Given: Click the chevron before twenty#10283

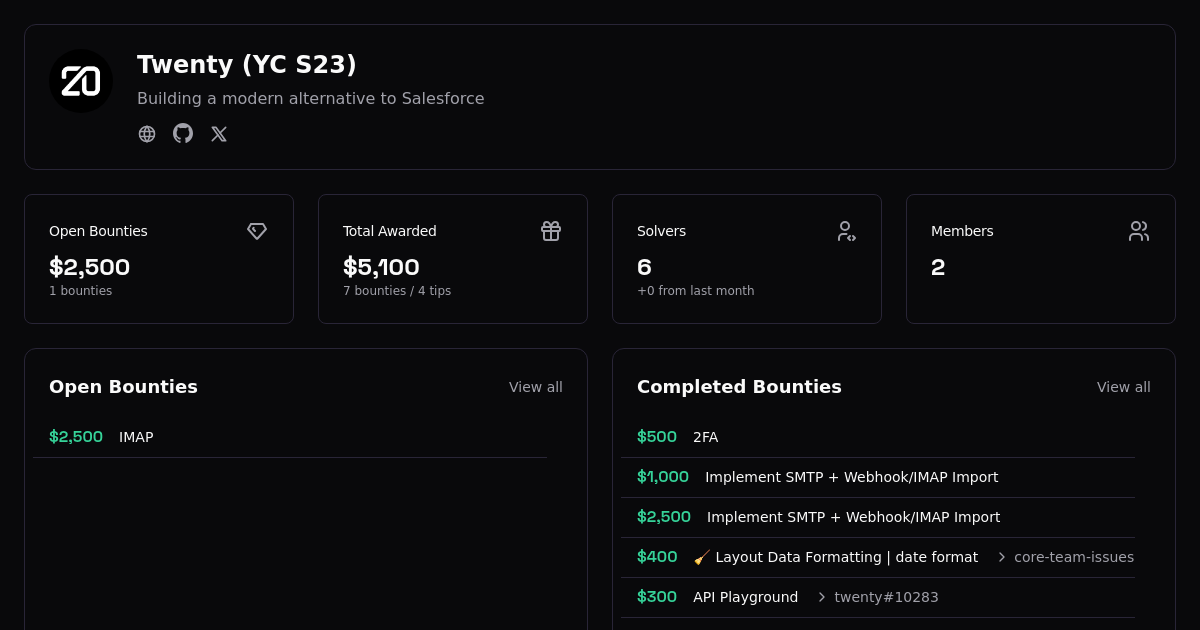Looking at the screenshot, I should click(x=822, y=597).
